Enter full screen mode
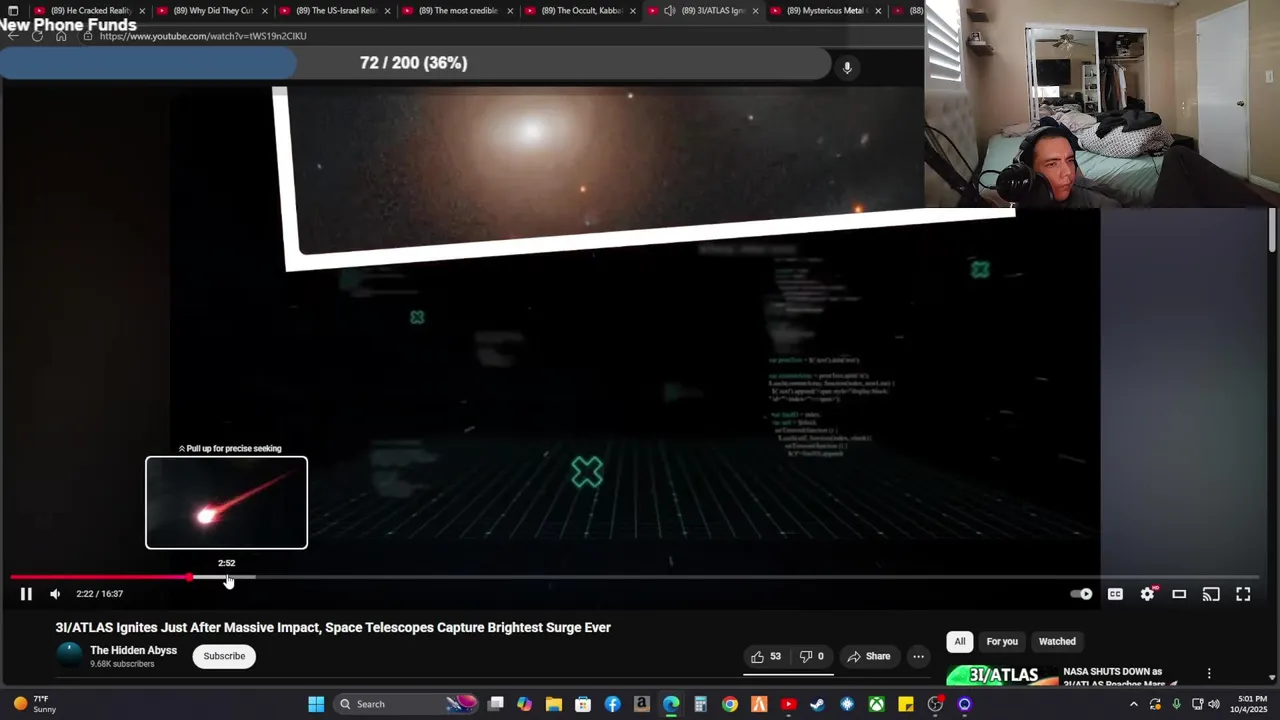The width and height of the screenshot is (1280, 720). [1243, 594]
